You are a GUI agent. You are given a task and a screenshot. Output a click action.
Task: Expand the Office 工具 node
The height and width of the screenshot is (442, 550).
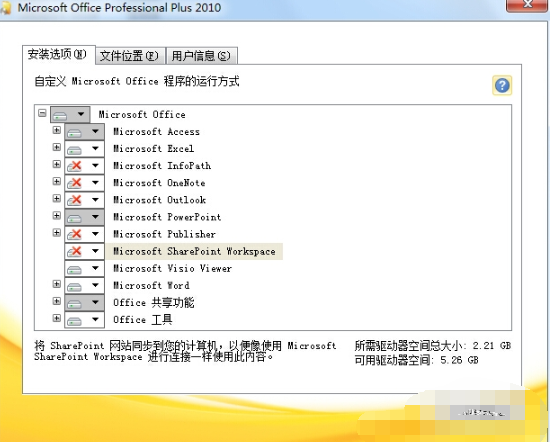[x=56, y=318]
